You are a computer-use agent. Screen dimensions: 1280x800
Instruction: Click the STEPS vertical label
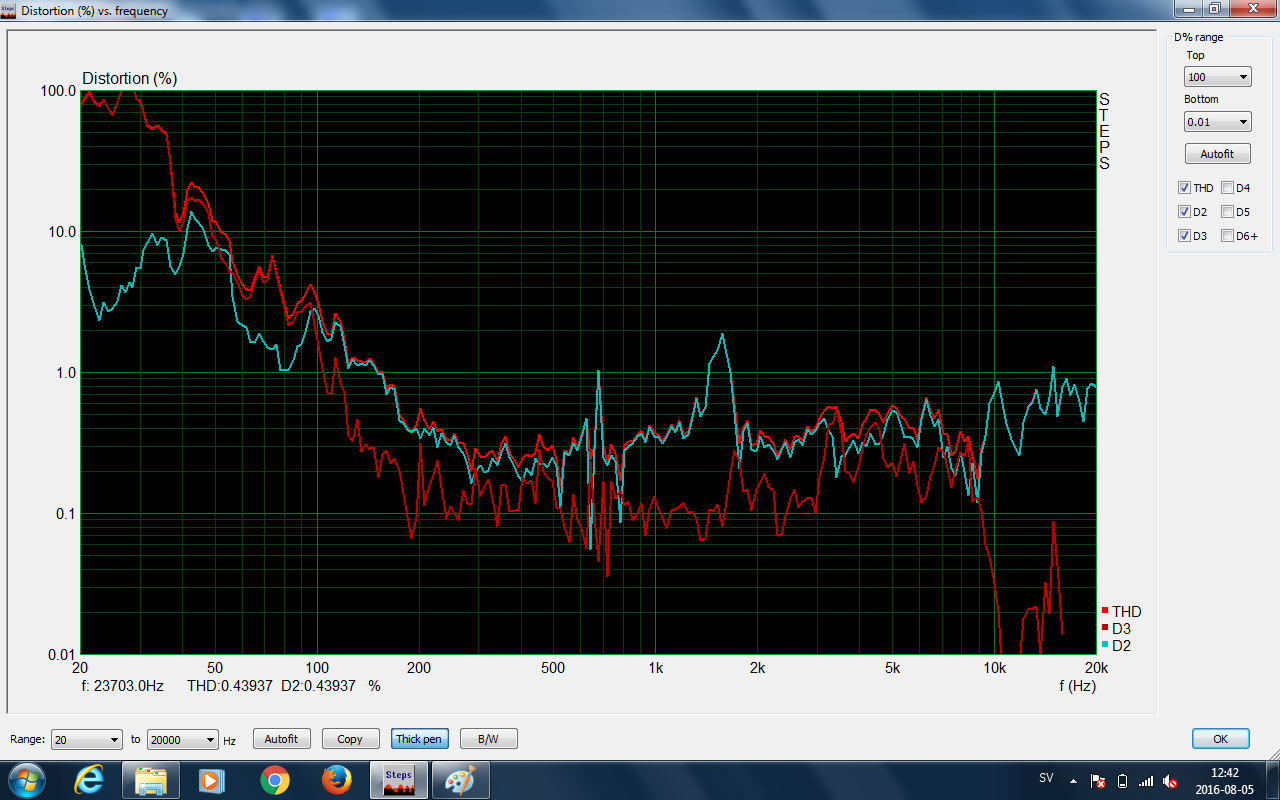[x=1104, y=131]
